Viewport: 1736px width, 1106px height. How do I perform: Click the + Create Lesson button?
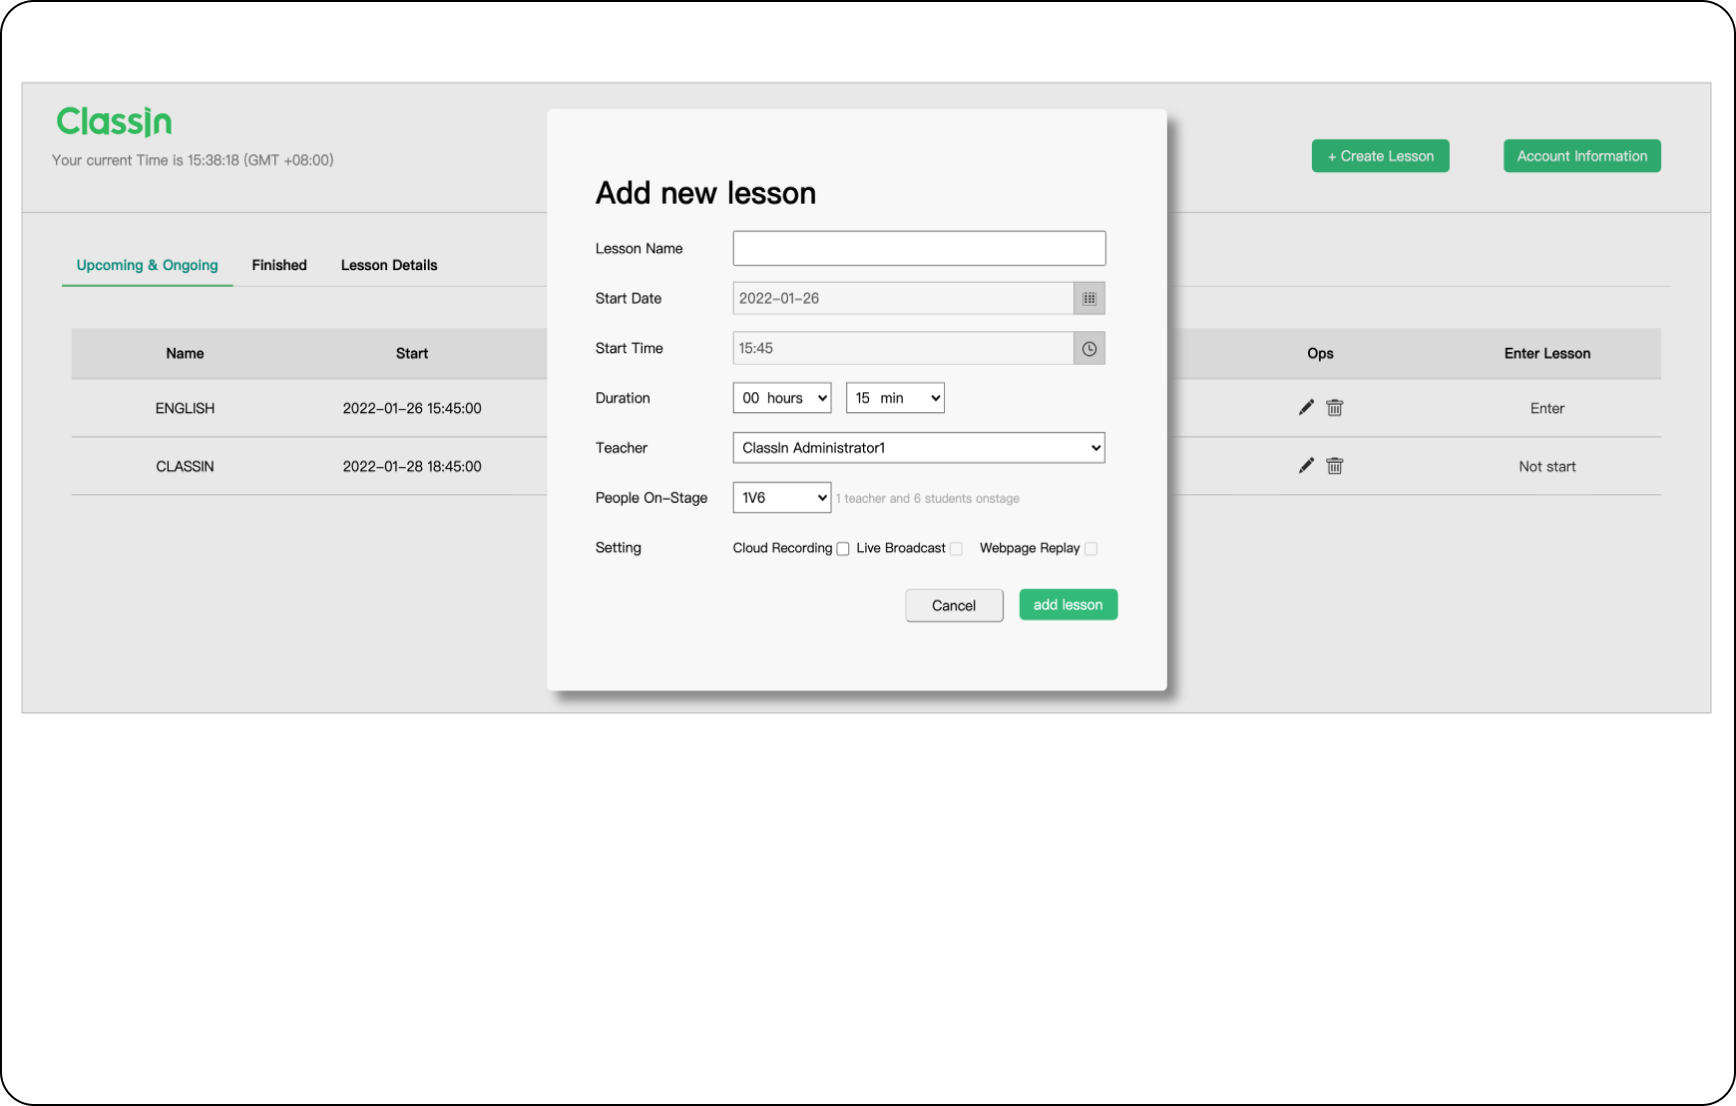1380,156
